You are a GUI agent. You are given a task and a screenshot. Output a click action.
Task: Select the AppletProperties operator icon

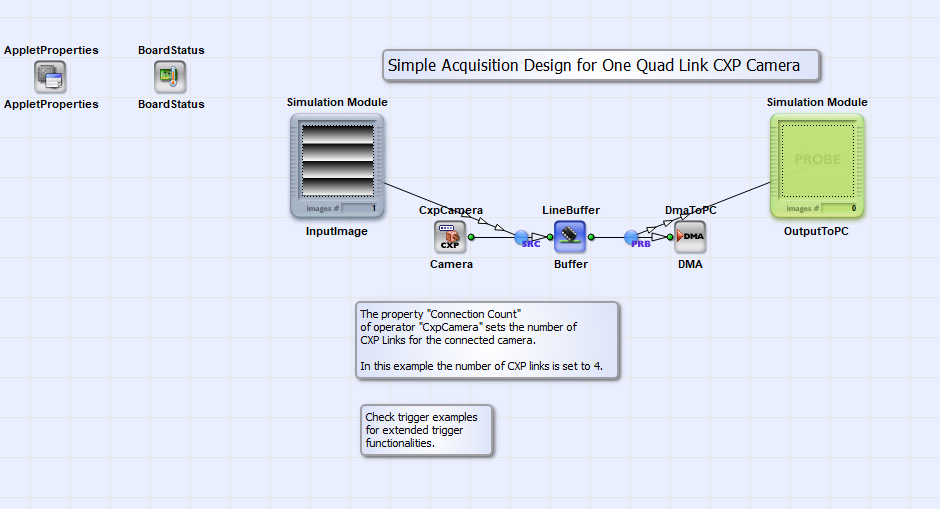pos(50,77)
